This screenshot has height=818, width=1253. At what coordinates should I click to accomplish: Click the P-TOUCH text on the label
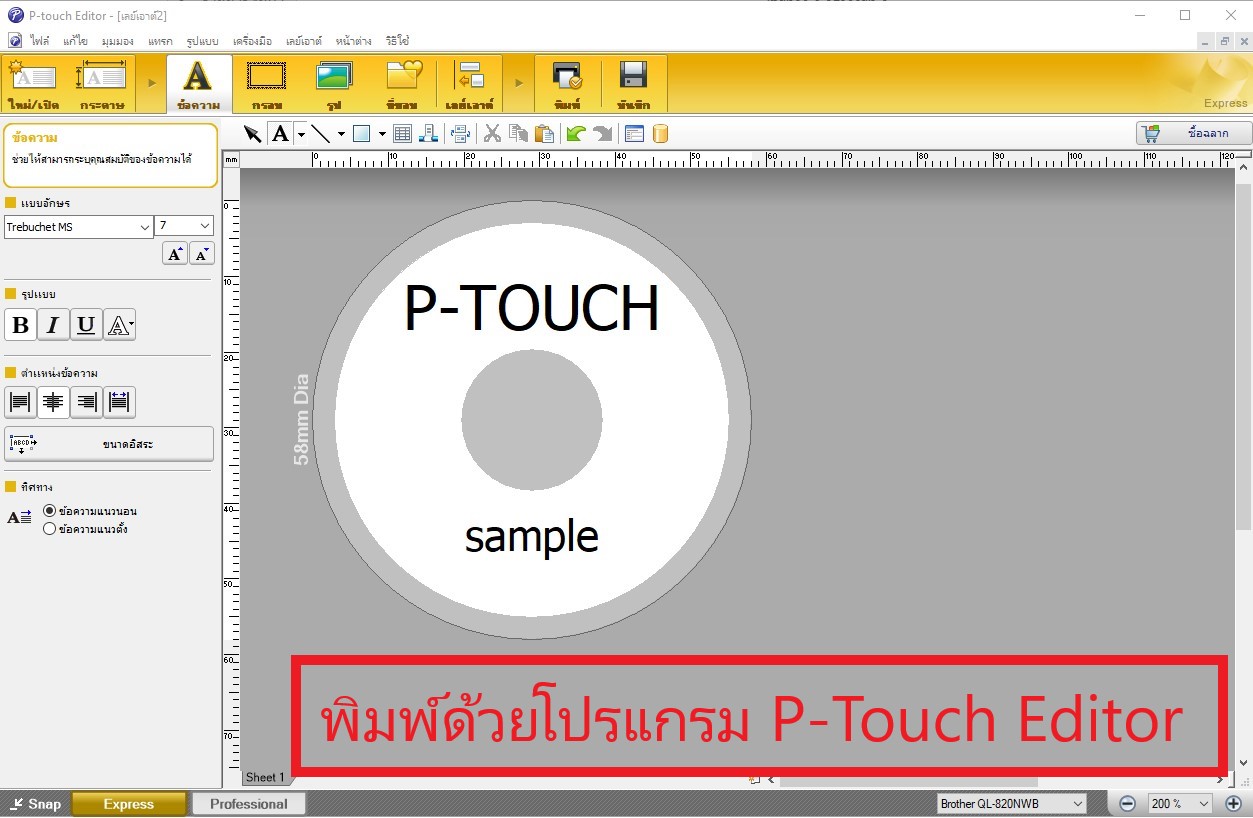[532, 309]
